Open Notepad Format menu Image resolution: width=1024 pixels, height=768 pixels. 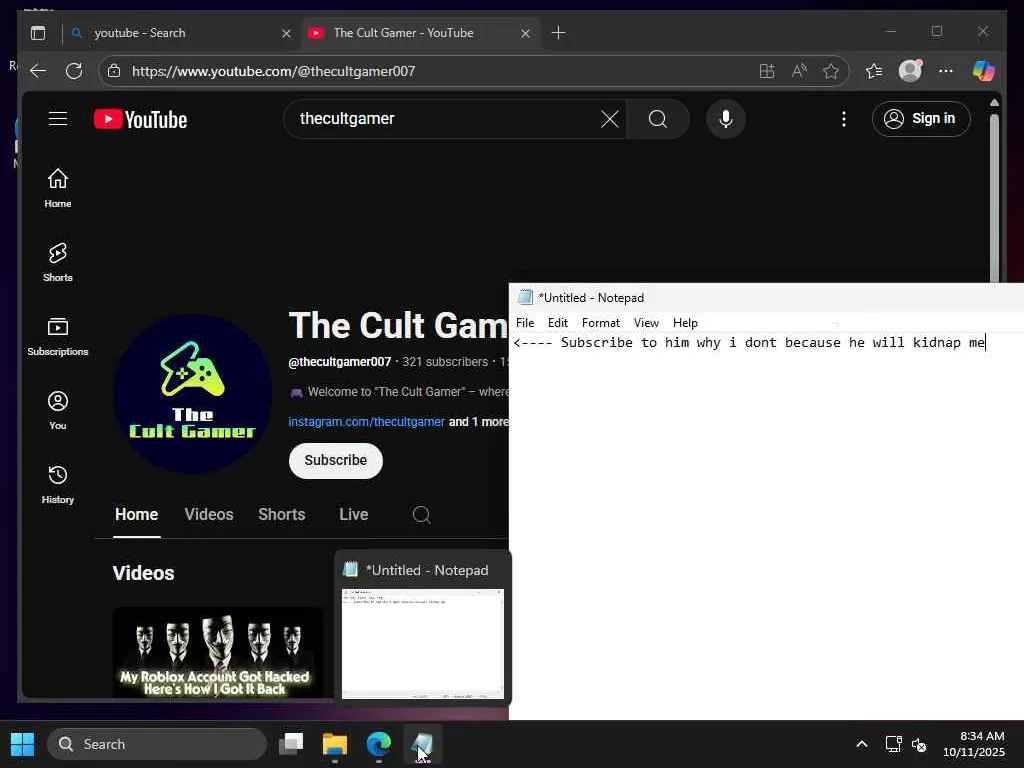[x=601, y=323]
